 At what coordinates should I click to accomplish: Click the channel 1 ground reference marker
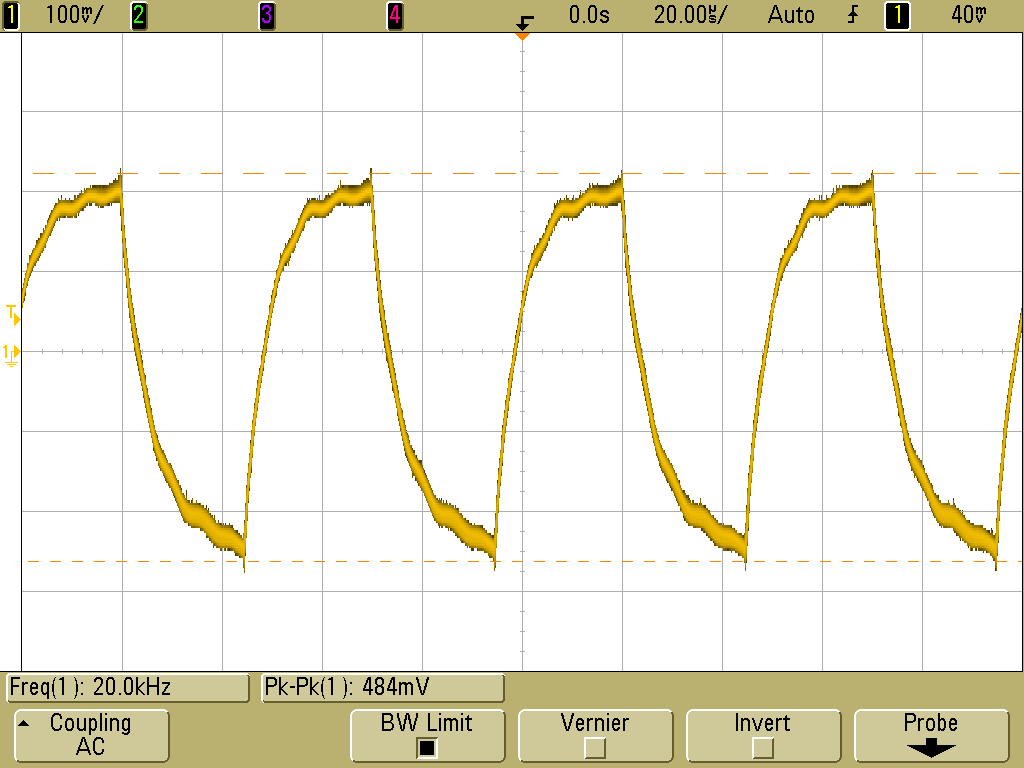tap(11, 353)
